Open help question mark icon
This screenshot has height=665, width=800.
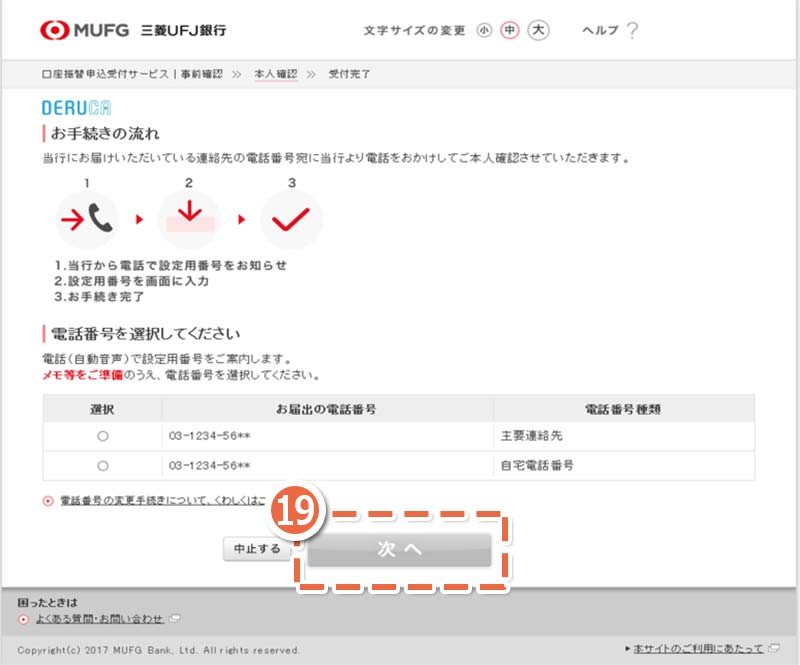pos(632,31)
